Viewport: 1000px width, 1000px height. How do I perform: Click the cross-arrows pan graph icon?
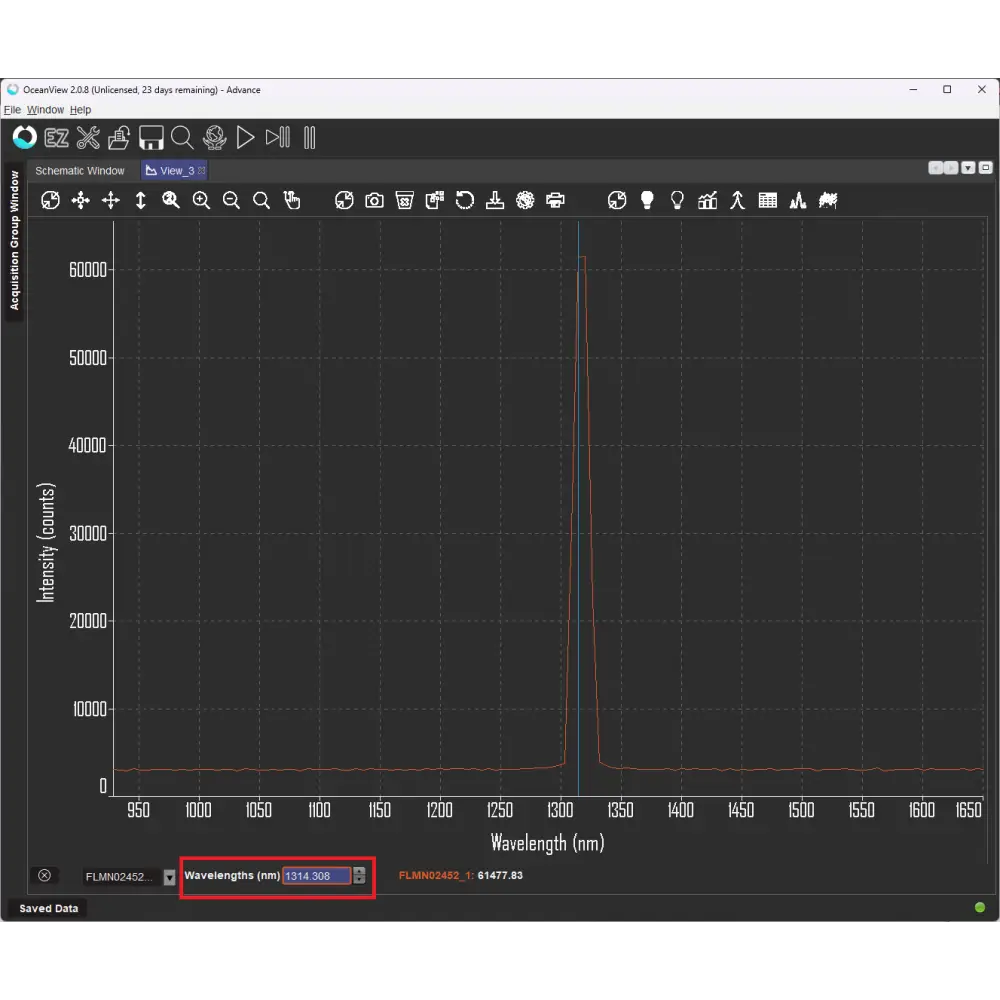tap(111, 201)
